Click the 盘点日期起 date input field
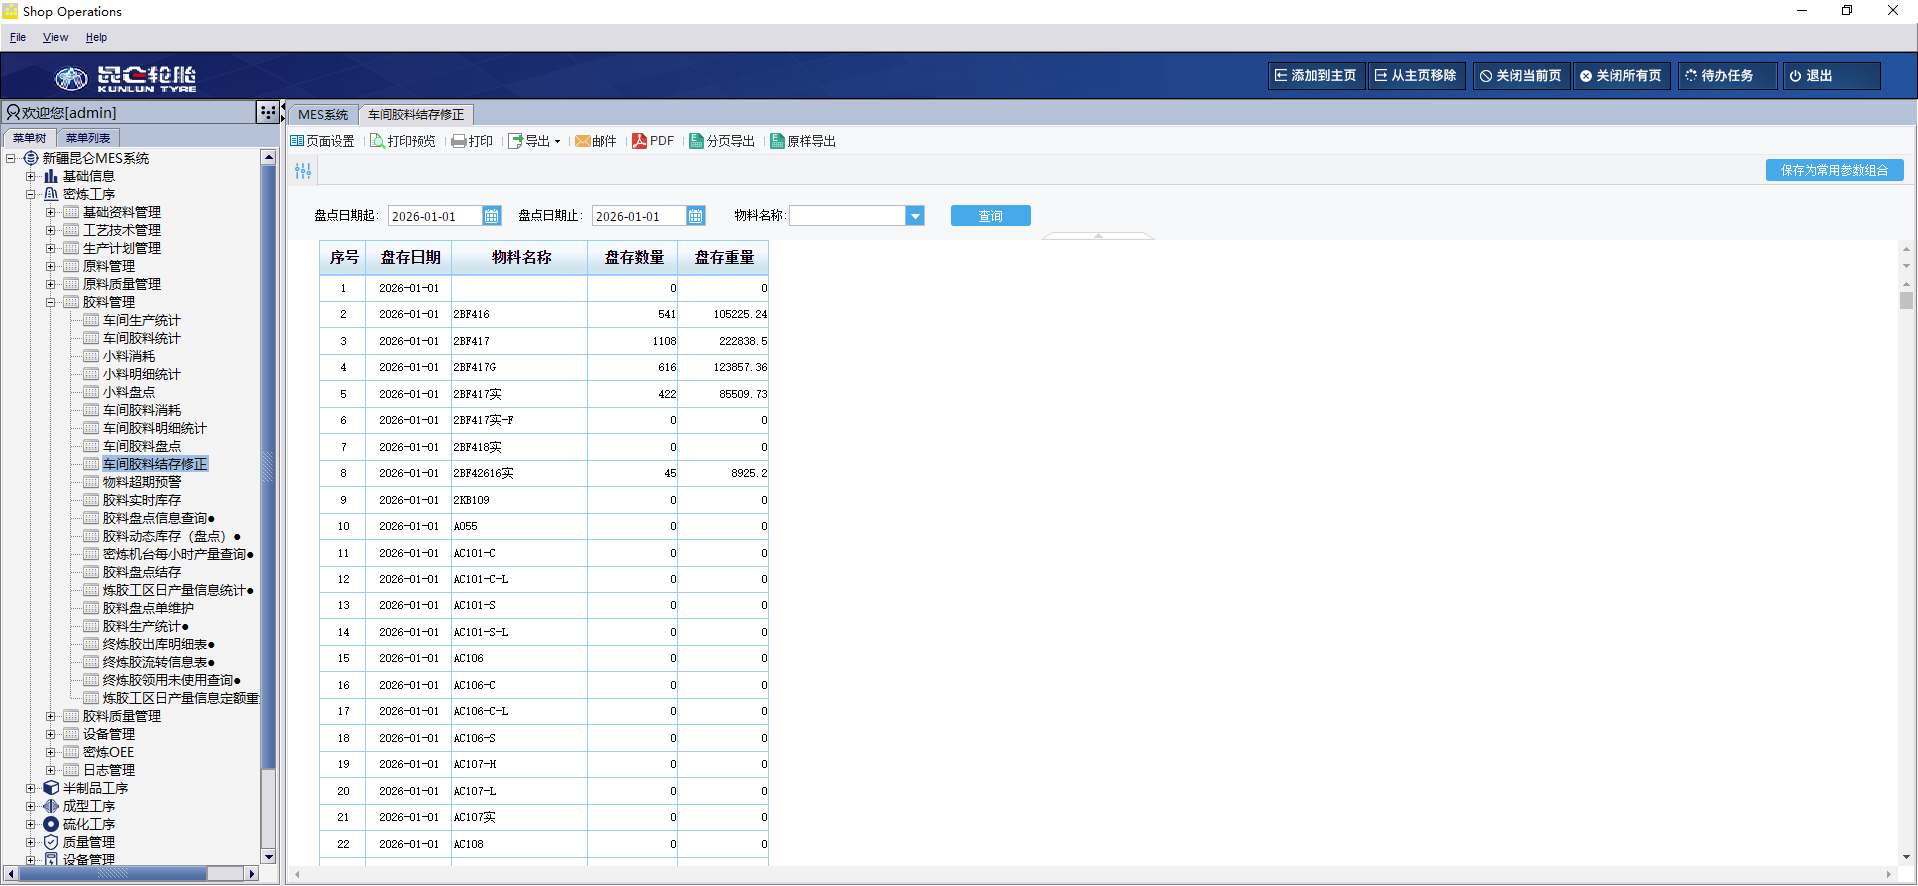 click(x=435, y=216)
